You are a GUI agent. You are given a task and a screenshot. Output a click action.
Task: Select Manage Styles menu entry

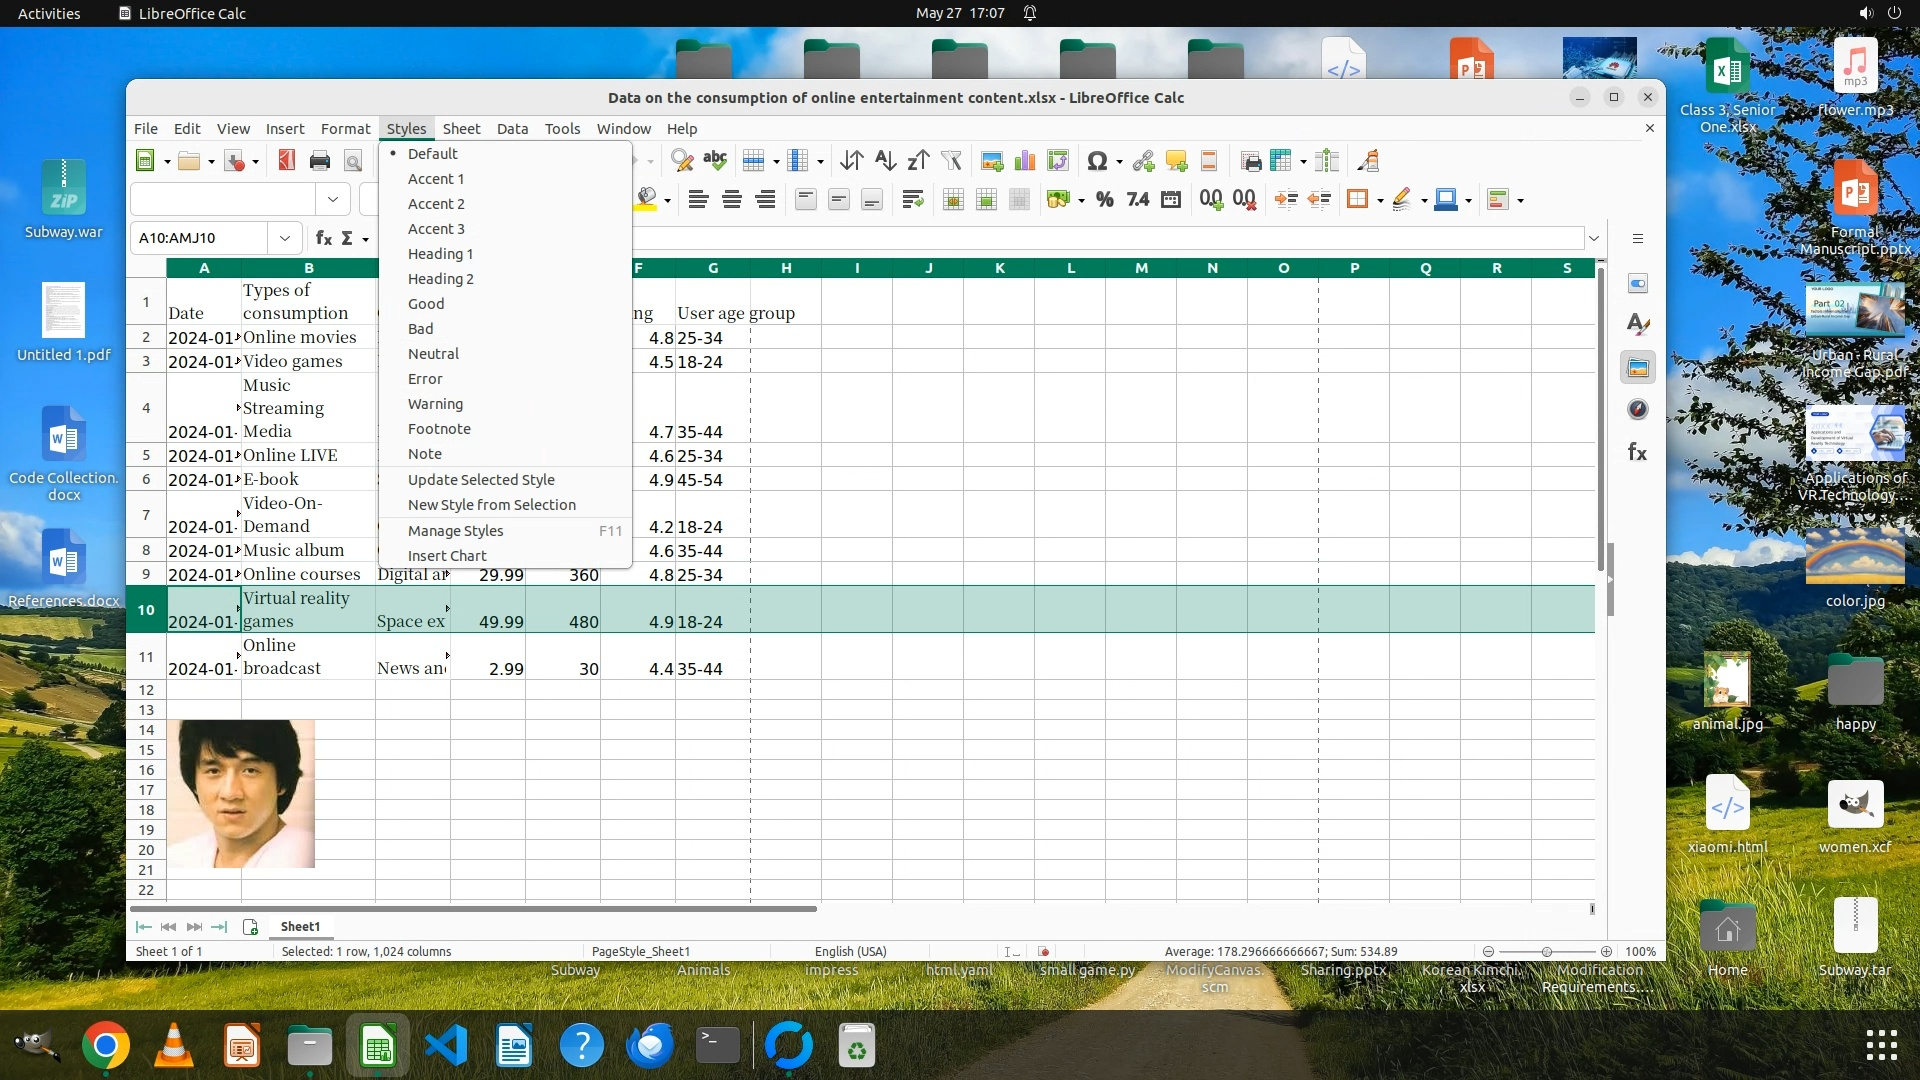[x=455, y=531]
